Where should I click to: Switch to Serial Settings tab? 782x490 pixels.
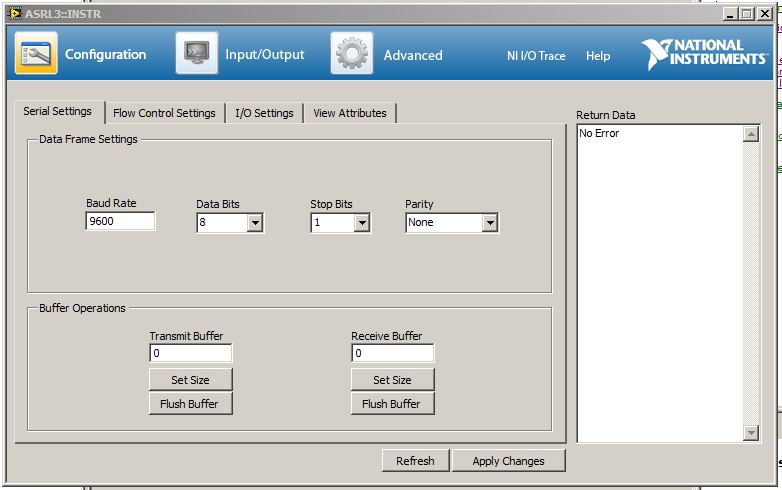point(57,111)
